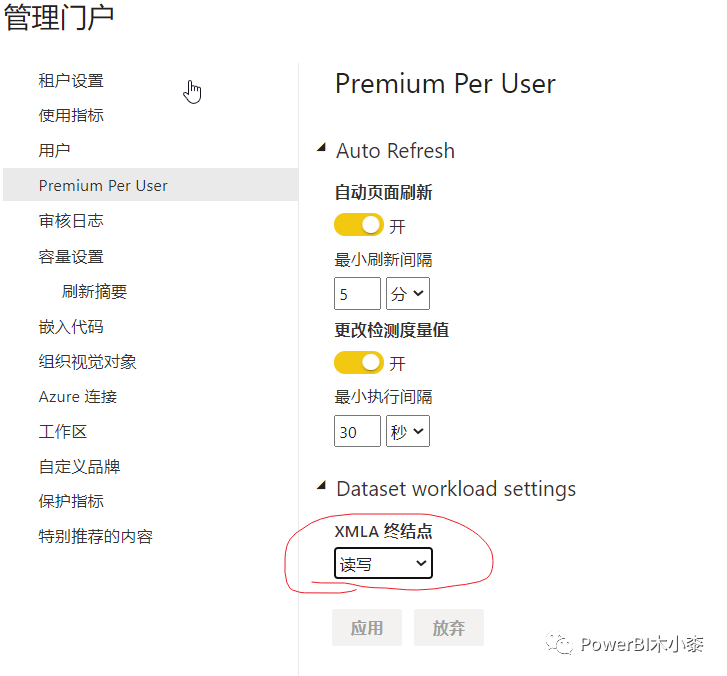Select Premium Per User menu item
The width and height of the screenshot is (727, 676).
(150, 185)
